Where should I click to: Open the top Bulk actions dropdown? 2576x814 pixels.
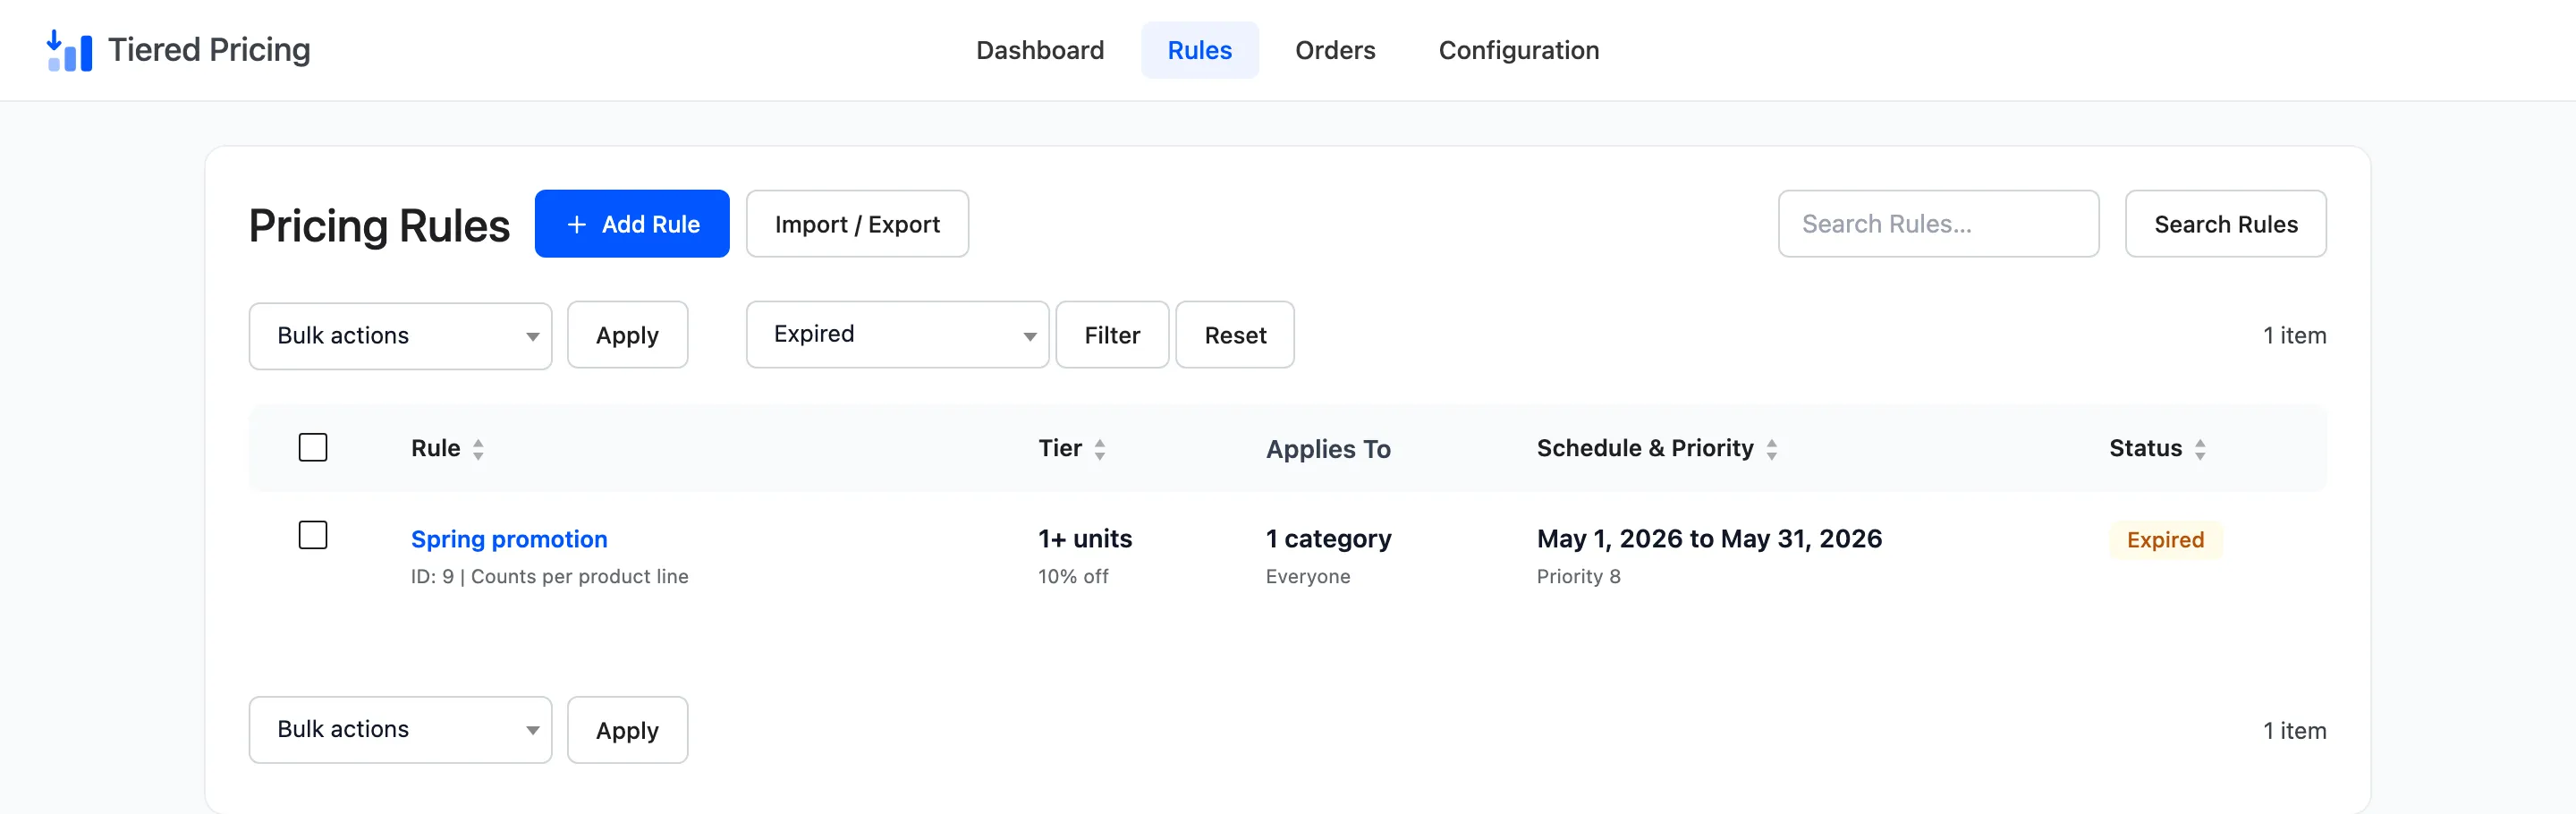pyautogui.click(x=400, y=336)
